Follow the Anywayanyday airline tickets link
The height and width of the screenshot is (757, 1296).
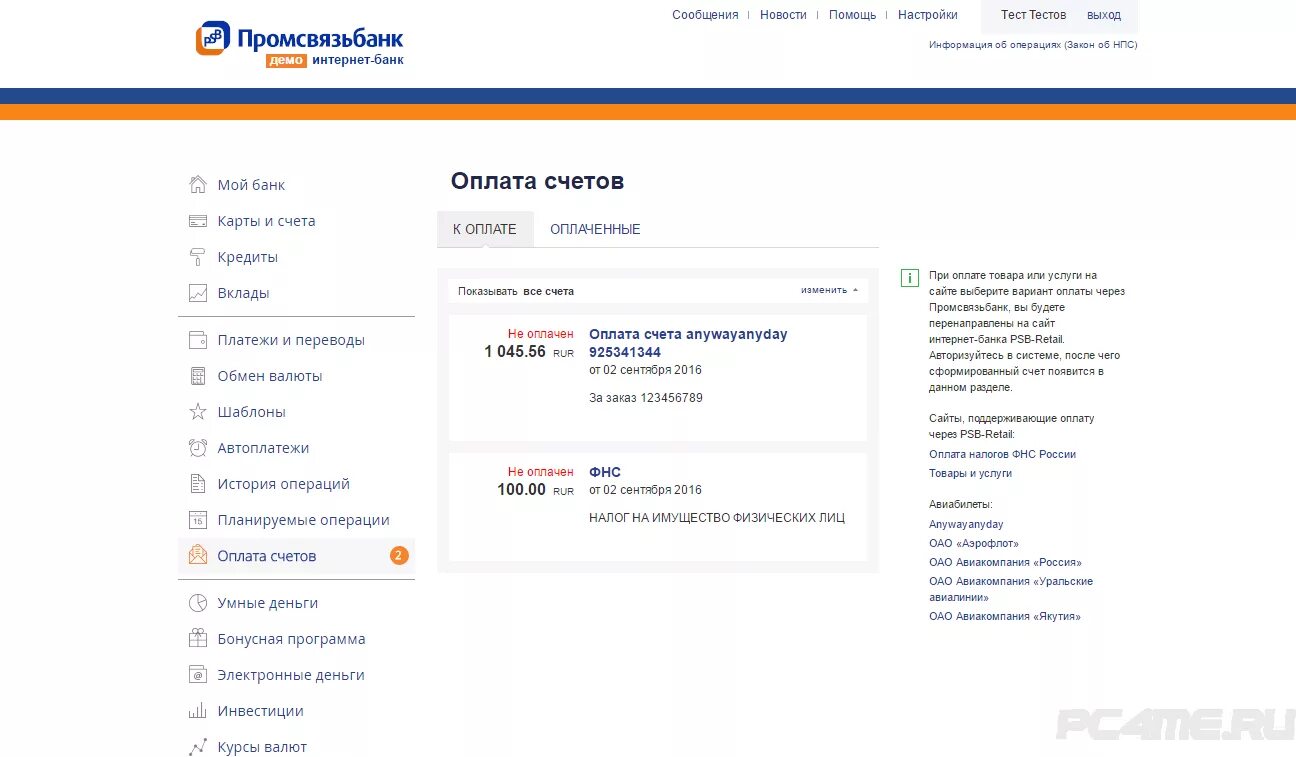(966, 524)
